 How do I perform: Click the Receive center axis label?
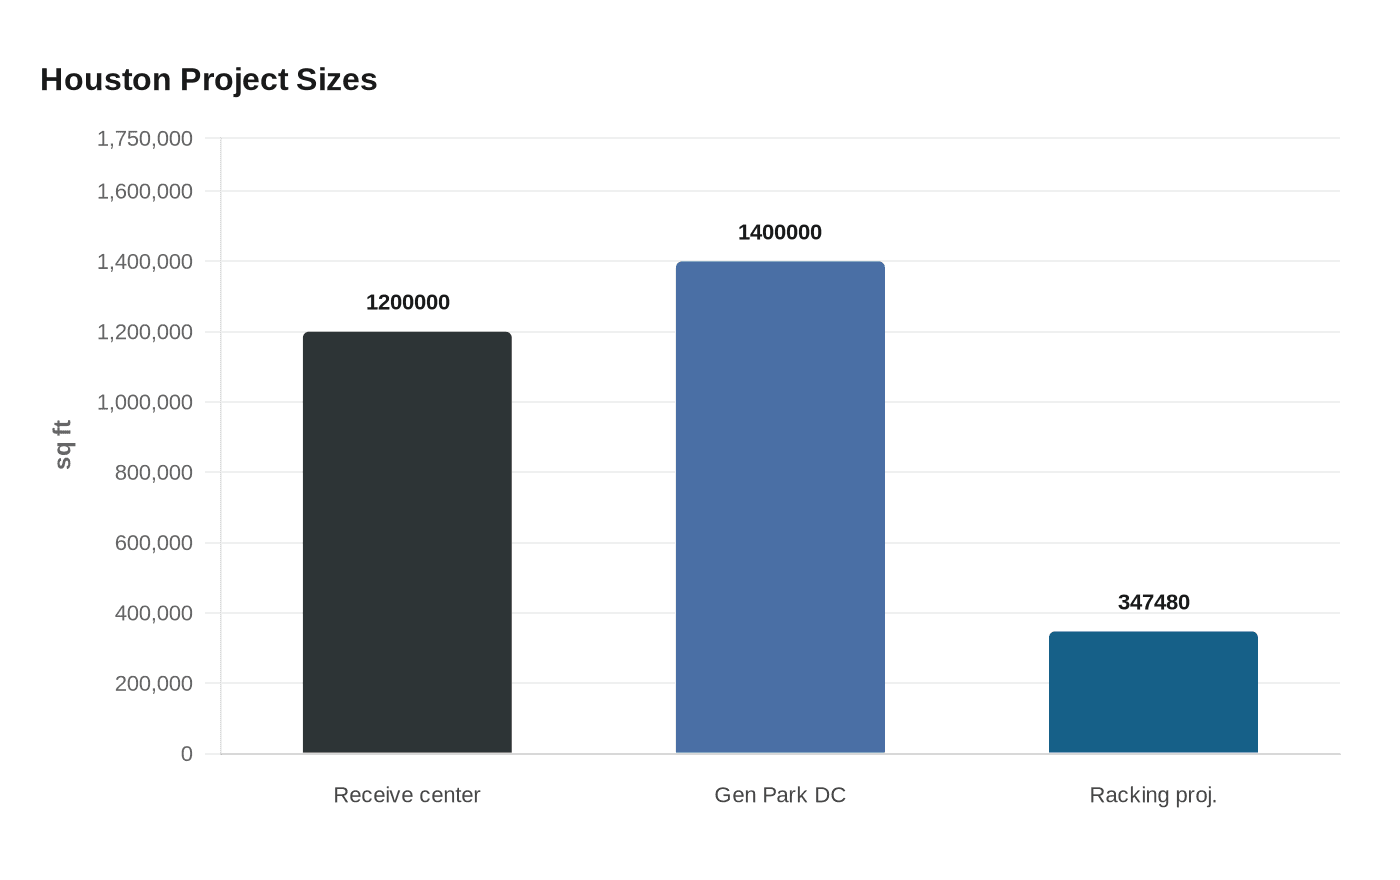[x=406, y=794]
